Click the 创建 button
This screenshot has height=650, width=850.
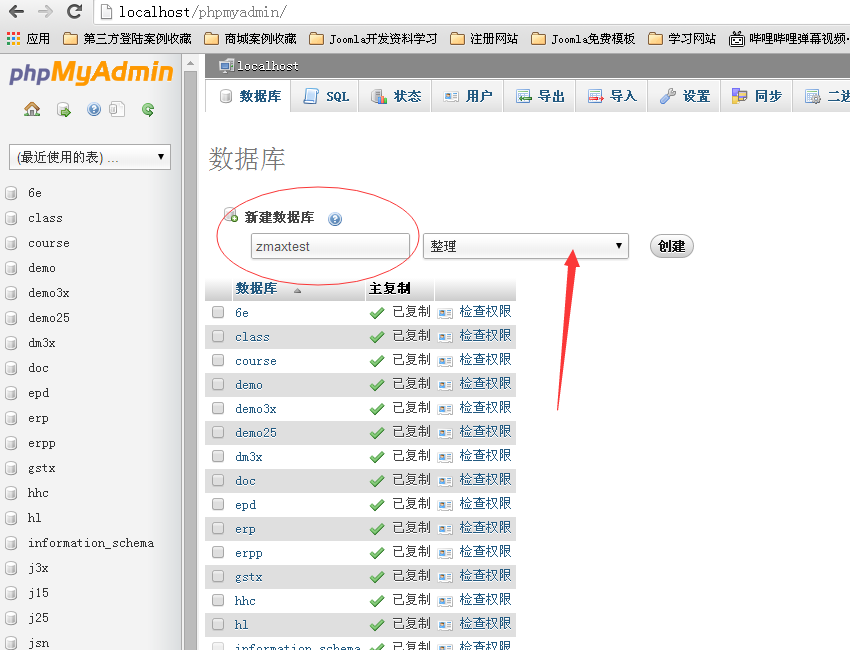pos(672,246)
